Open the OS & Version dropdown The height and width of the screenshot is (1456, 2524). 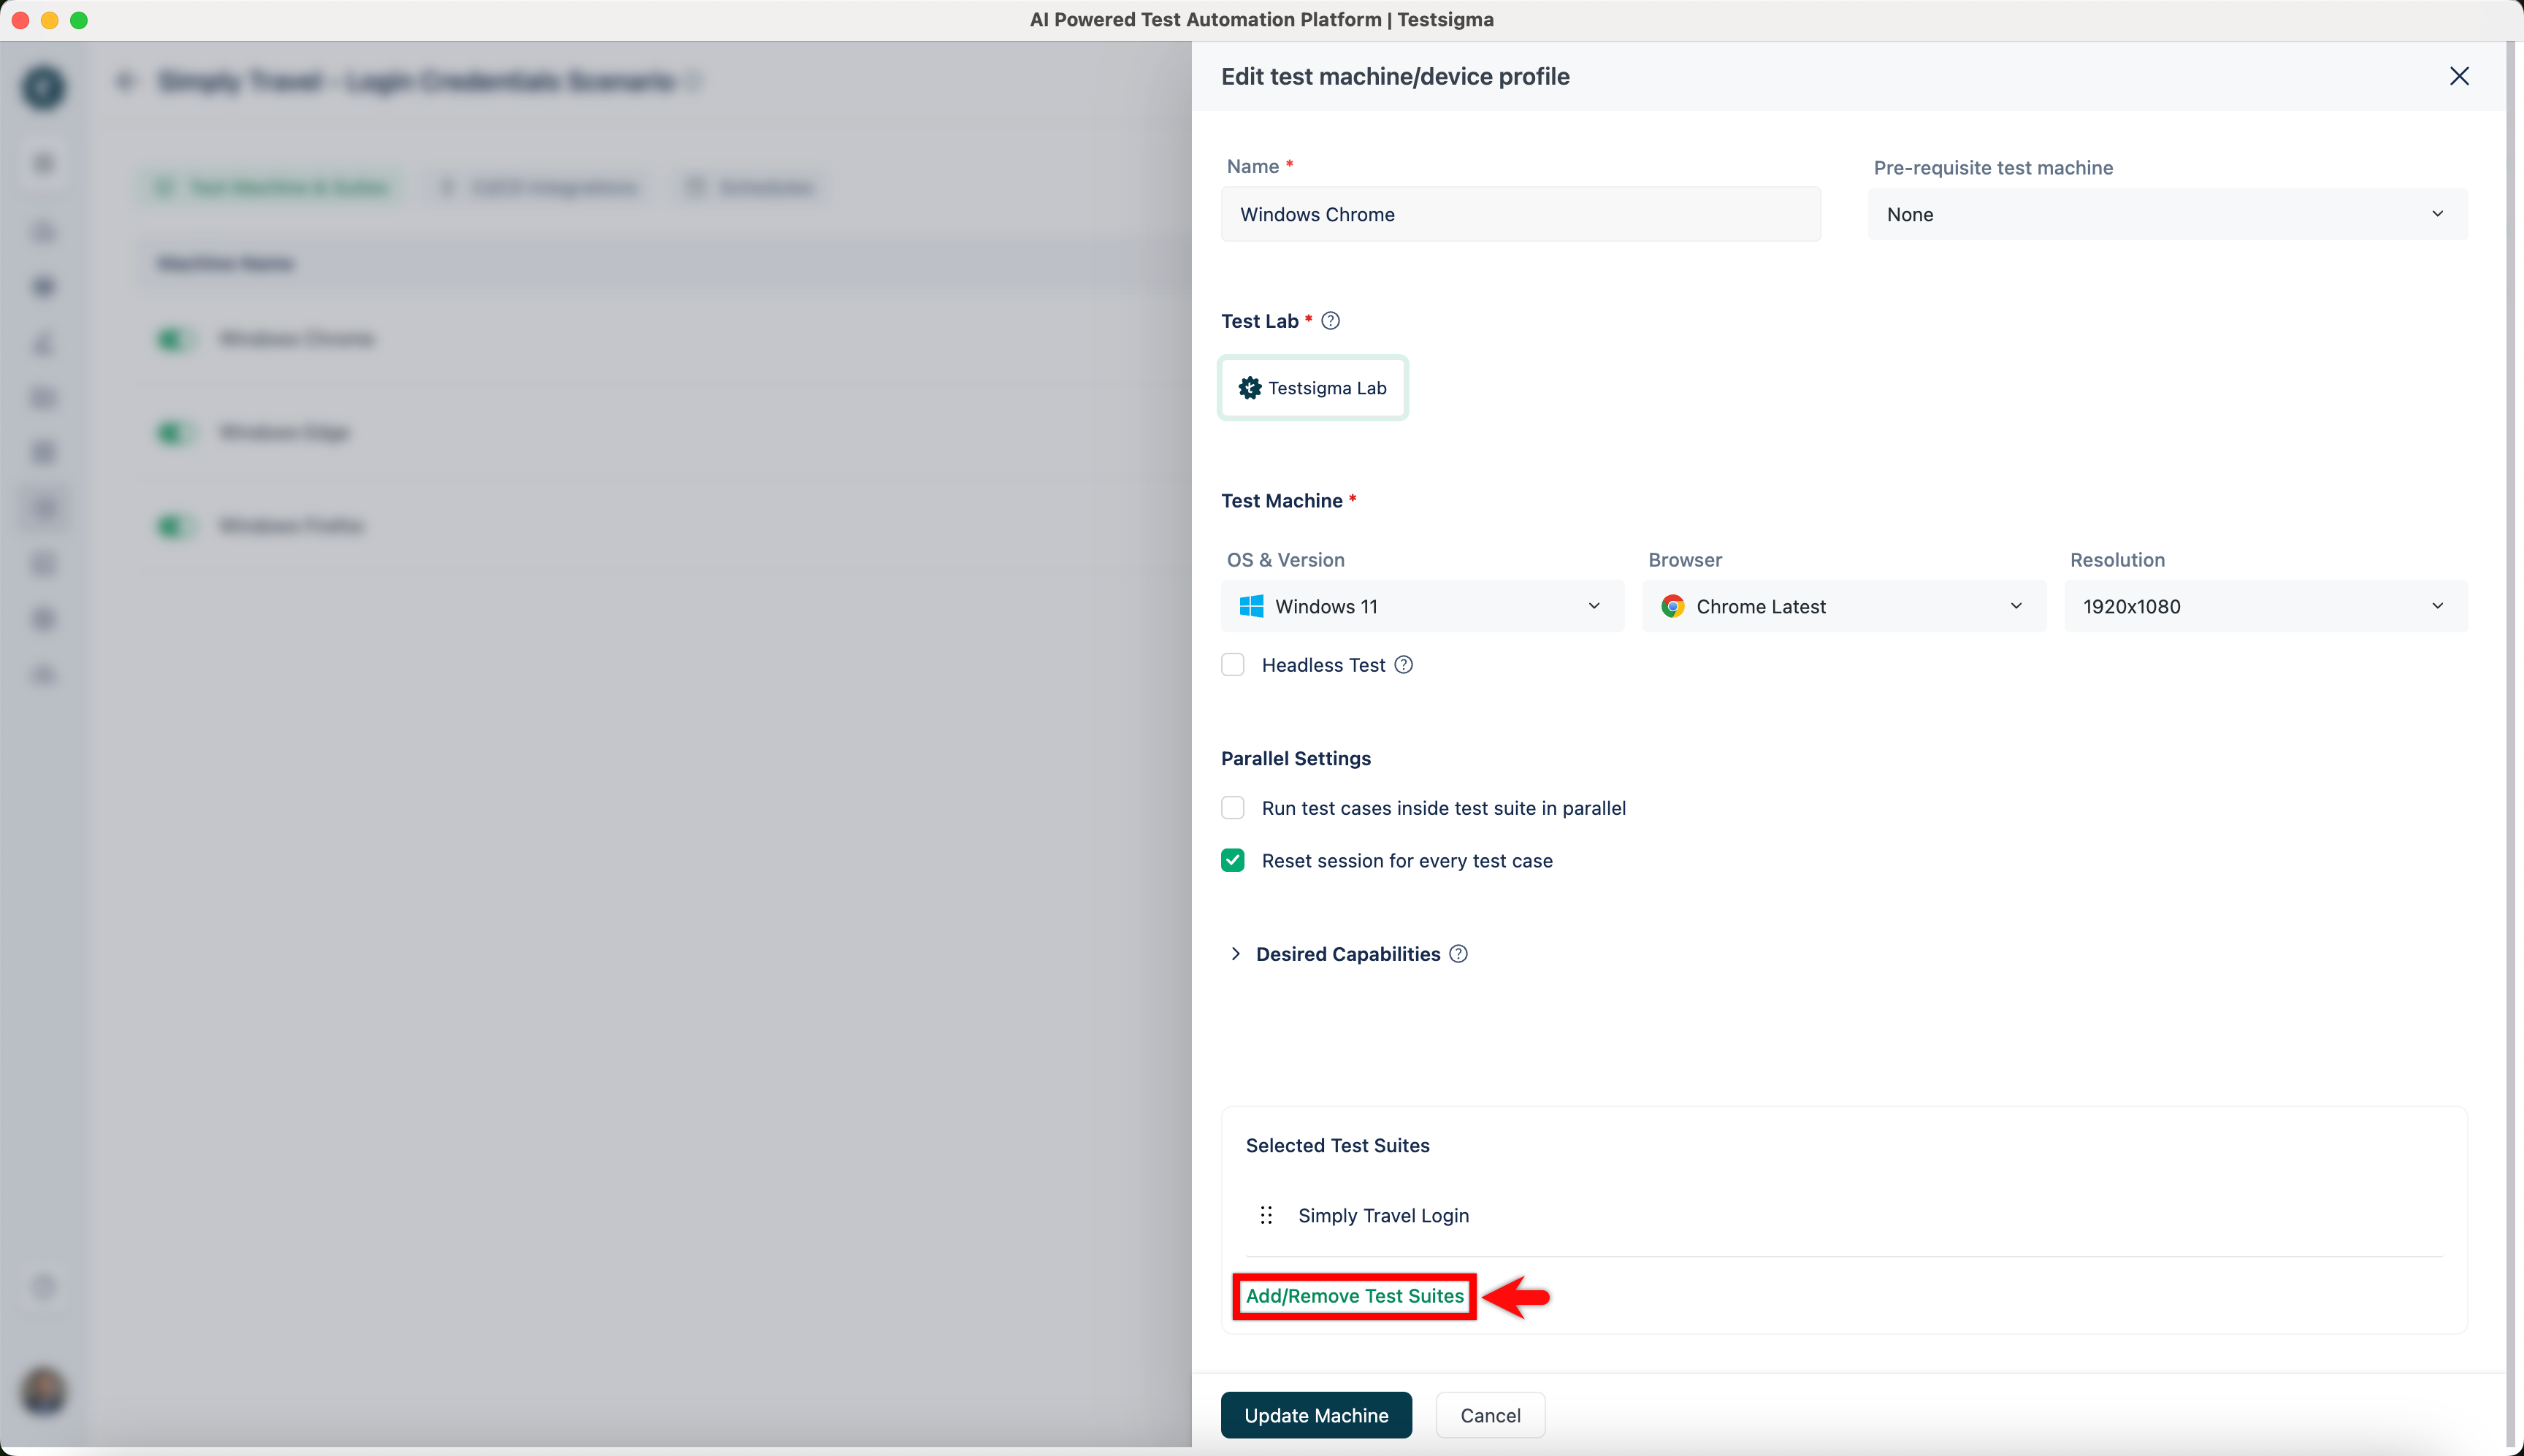(x=1422, y=606)
